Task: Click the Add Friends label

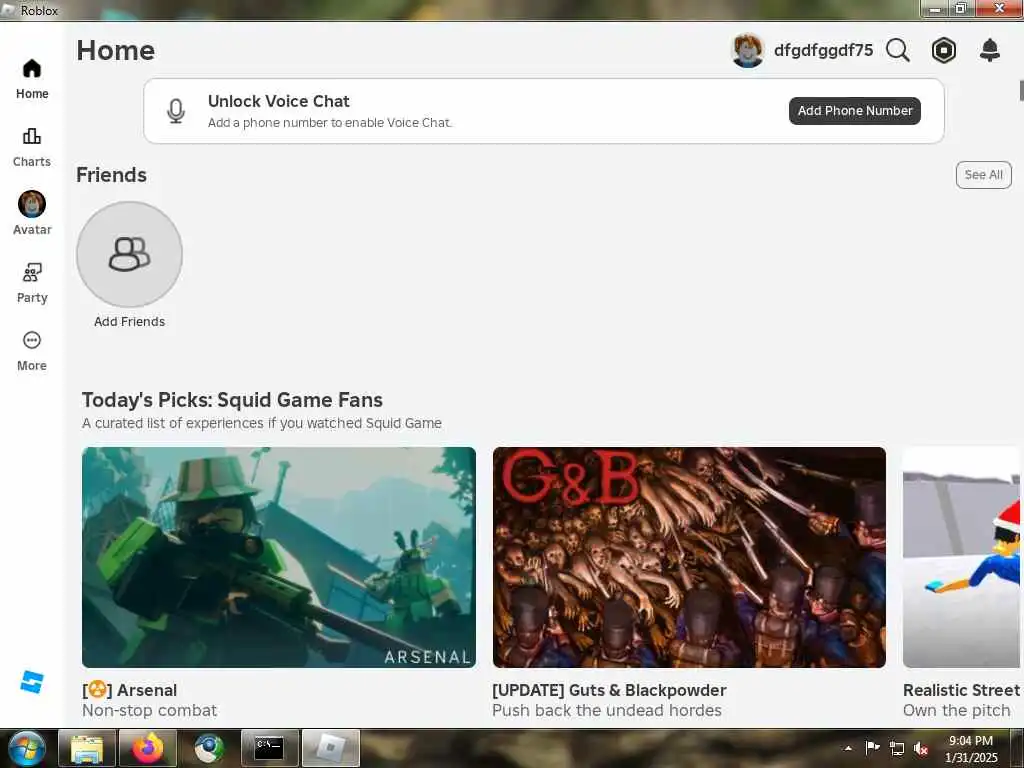Action: 129,321
